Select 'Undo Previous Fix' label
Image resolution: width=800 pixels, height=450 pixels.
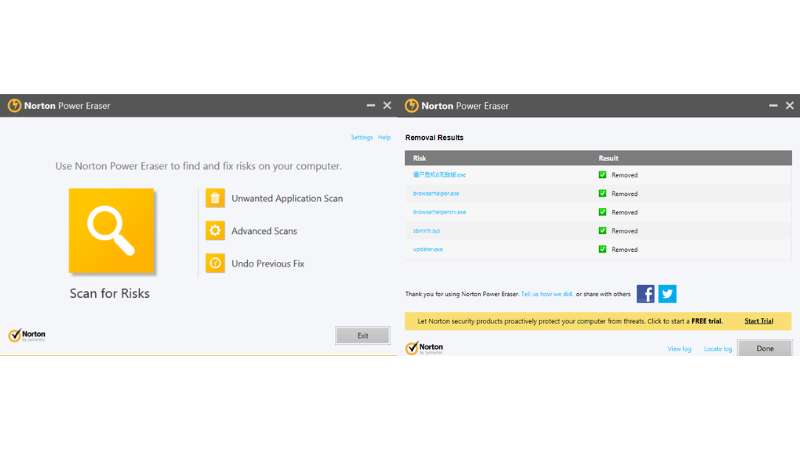coord(268,264)
